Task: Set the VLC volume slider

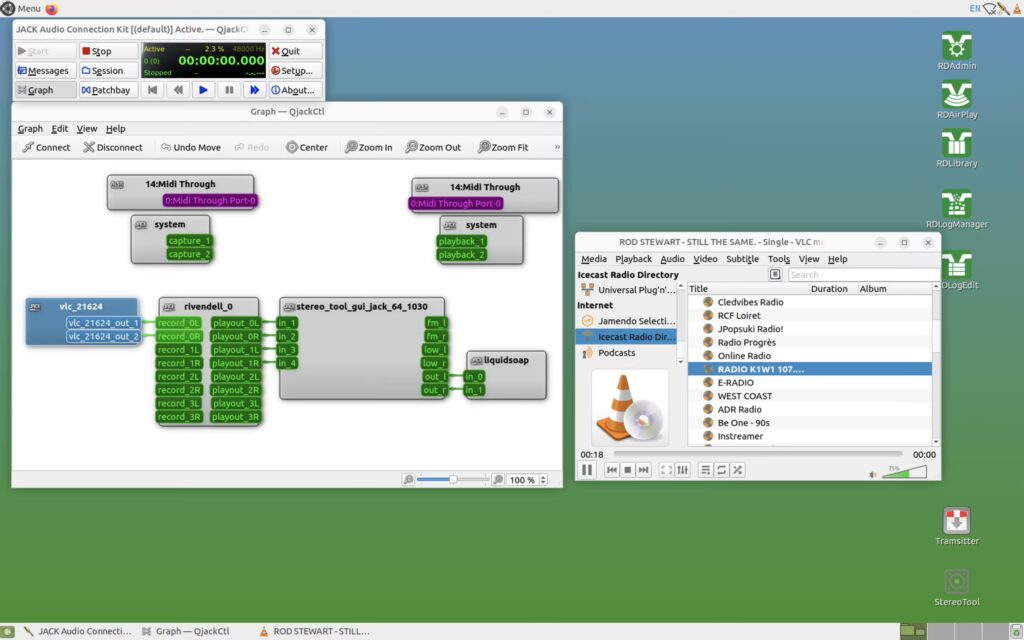Action: pyautogui.click(x=904, y=472)
